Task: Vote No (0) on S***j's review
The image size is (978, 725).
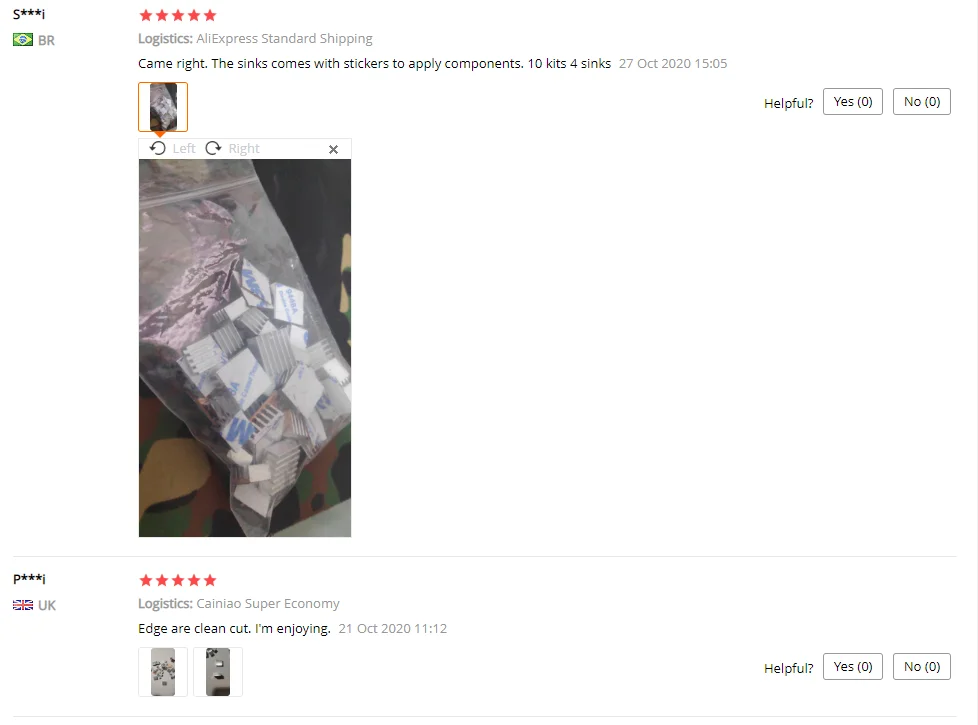Action: (x=922, y=102)
